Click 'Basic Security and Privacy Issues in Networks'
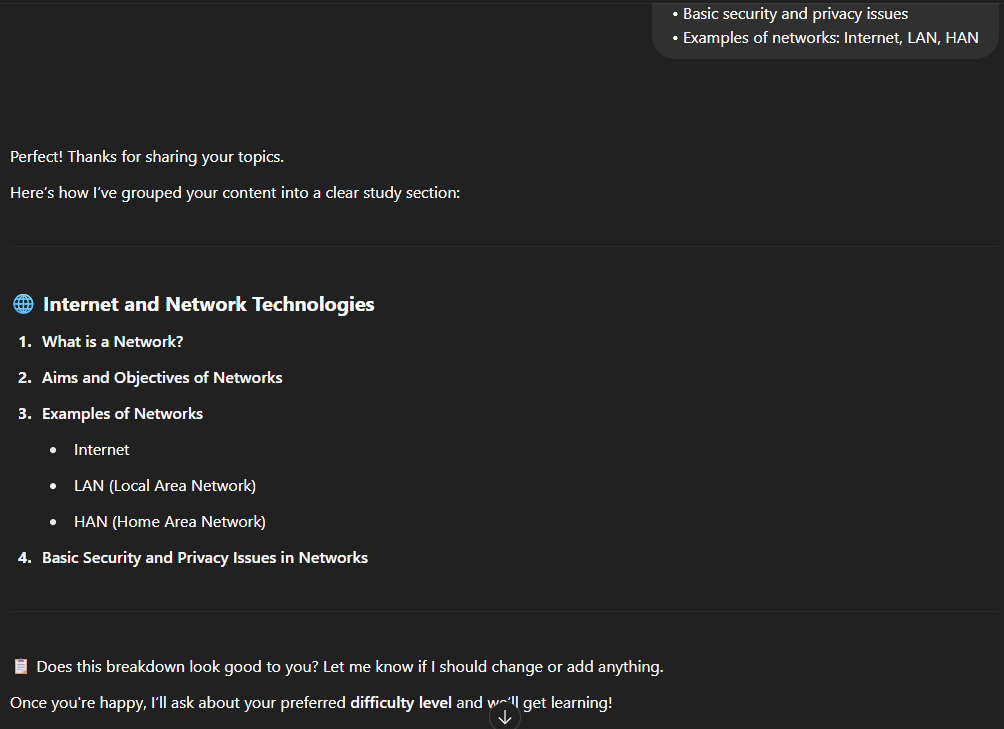 point(205,558)
